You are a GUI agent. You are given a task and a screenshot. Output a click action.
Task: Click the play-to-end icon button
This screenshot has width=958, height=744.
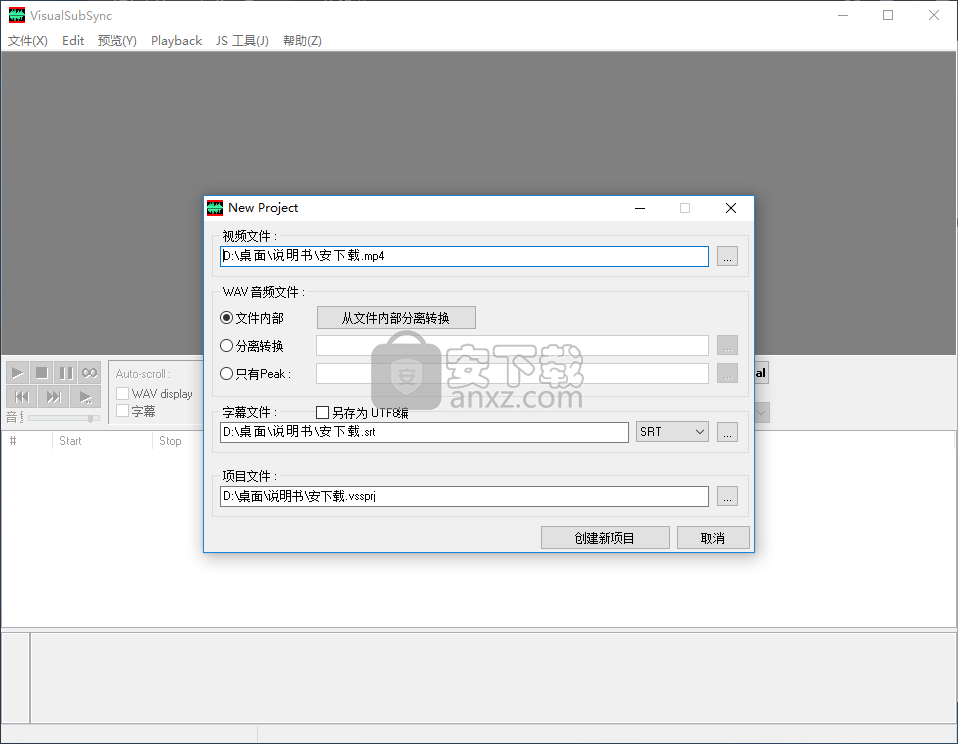pyautogui.click(x=86, y=397)
